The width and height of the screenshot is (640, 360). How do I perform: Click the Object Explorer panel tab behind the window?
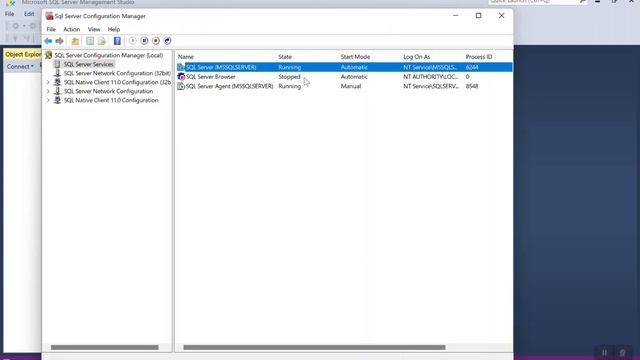coord(22,54)
